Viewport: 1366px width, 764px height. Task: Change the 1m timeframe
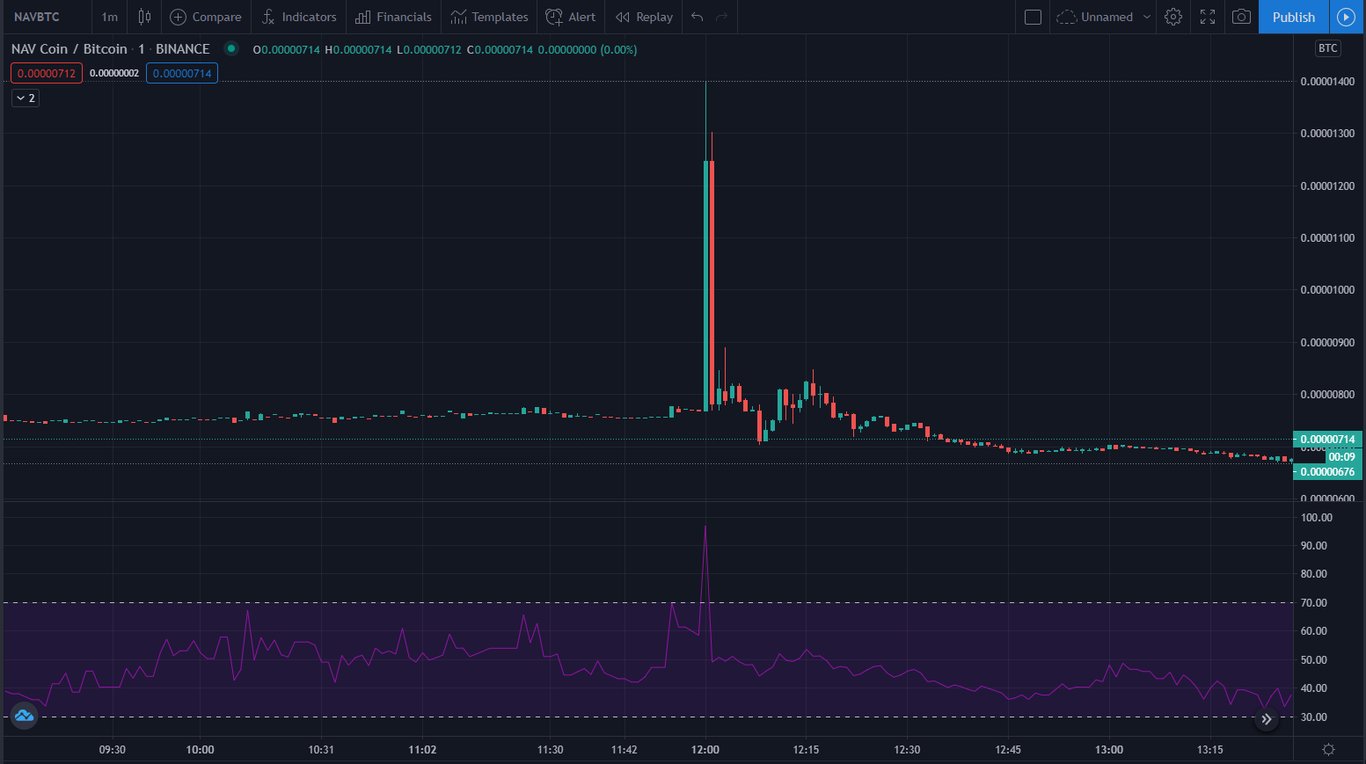tap(109, 16)
